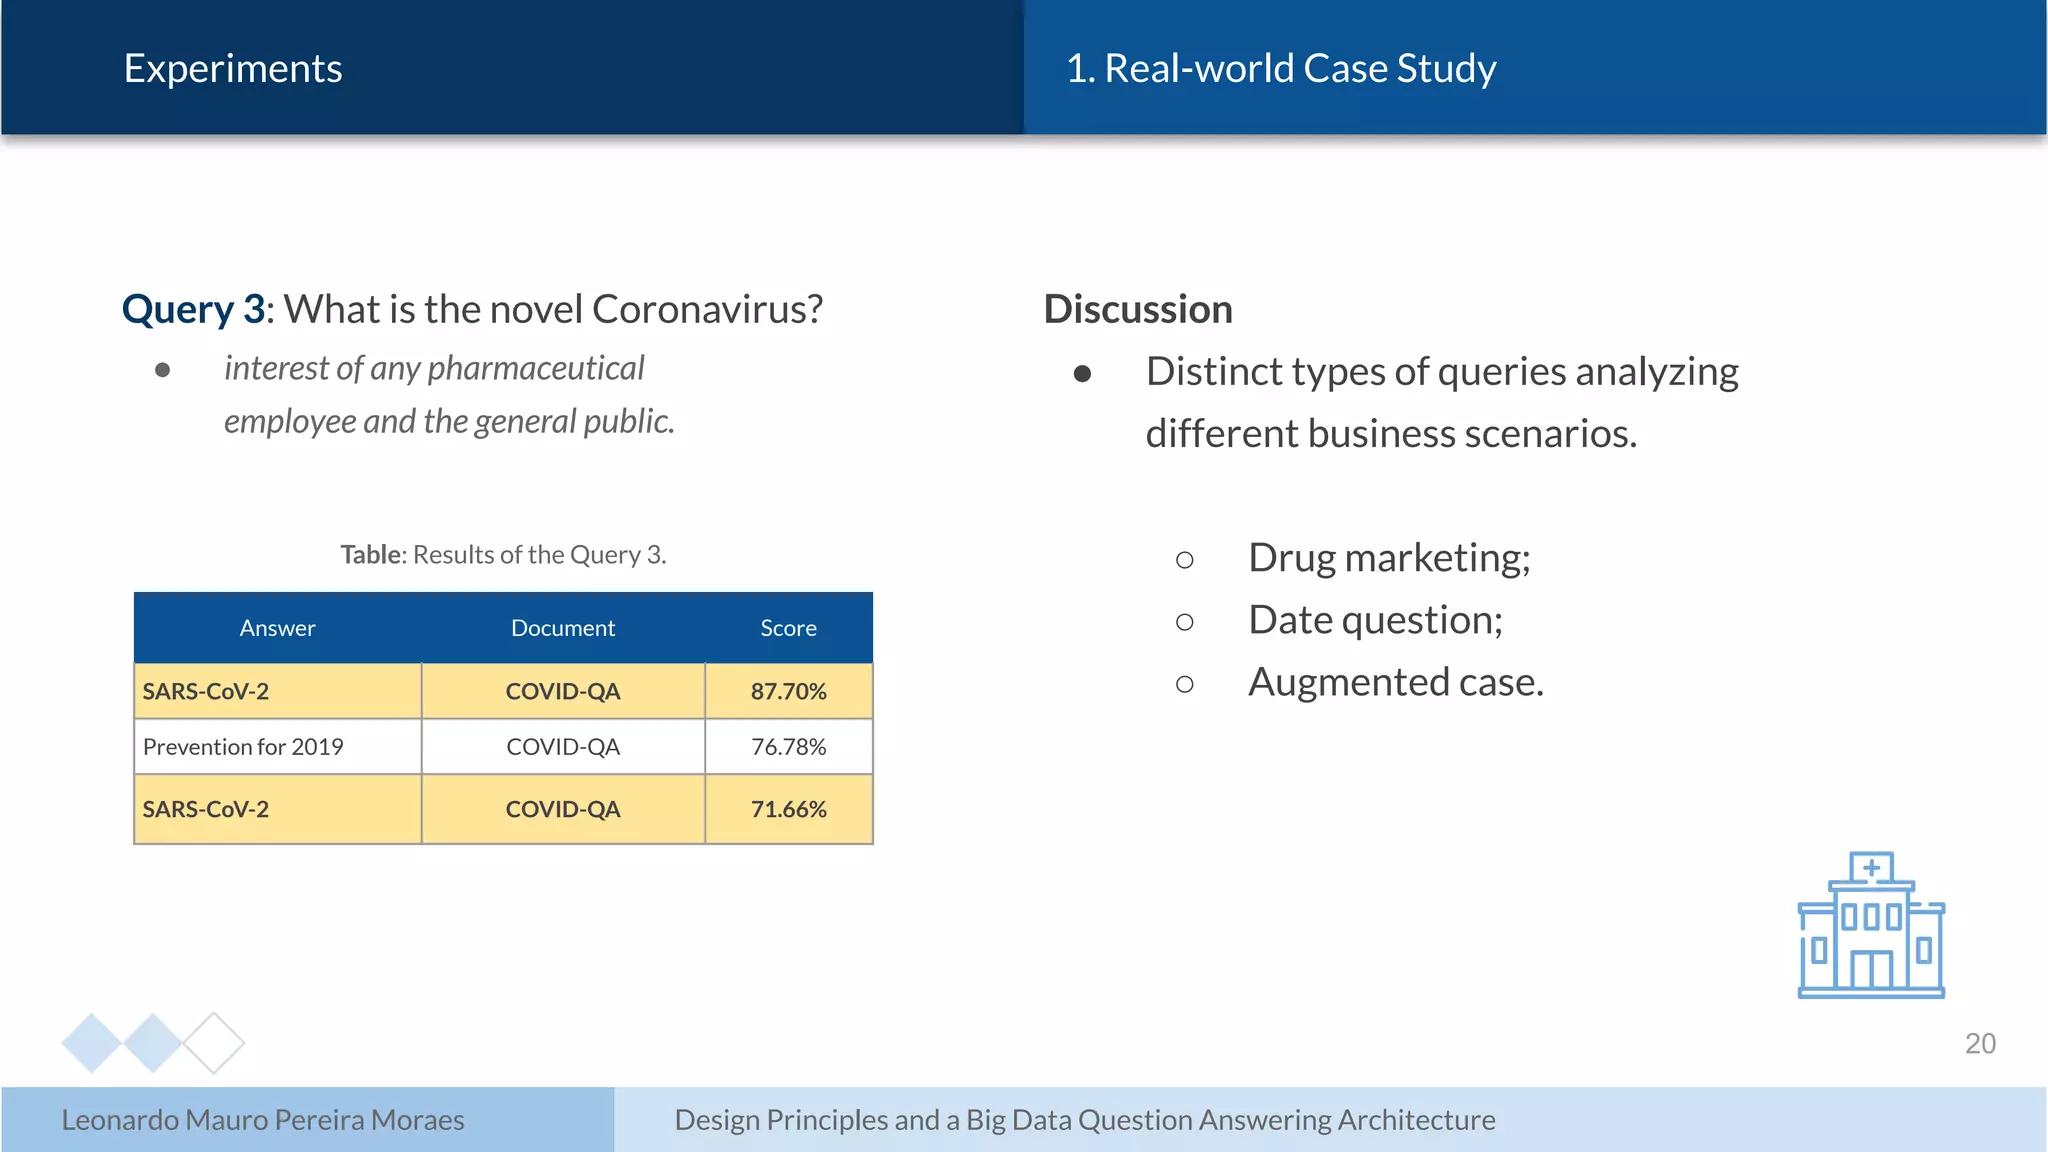
Task: Select the '1. Real-world Case Study' header
Action: click(1281, 68)
